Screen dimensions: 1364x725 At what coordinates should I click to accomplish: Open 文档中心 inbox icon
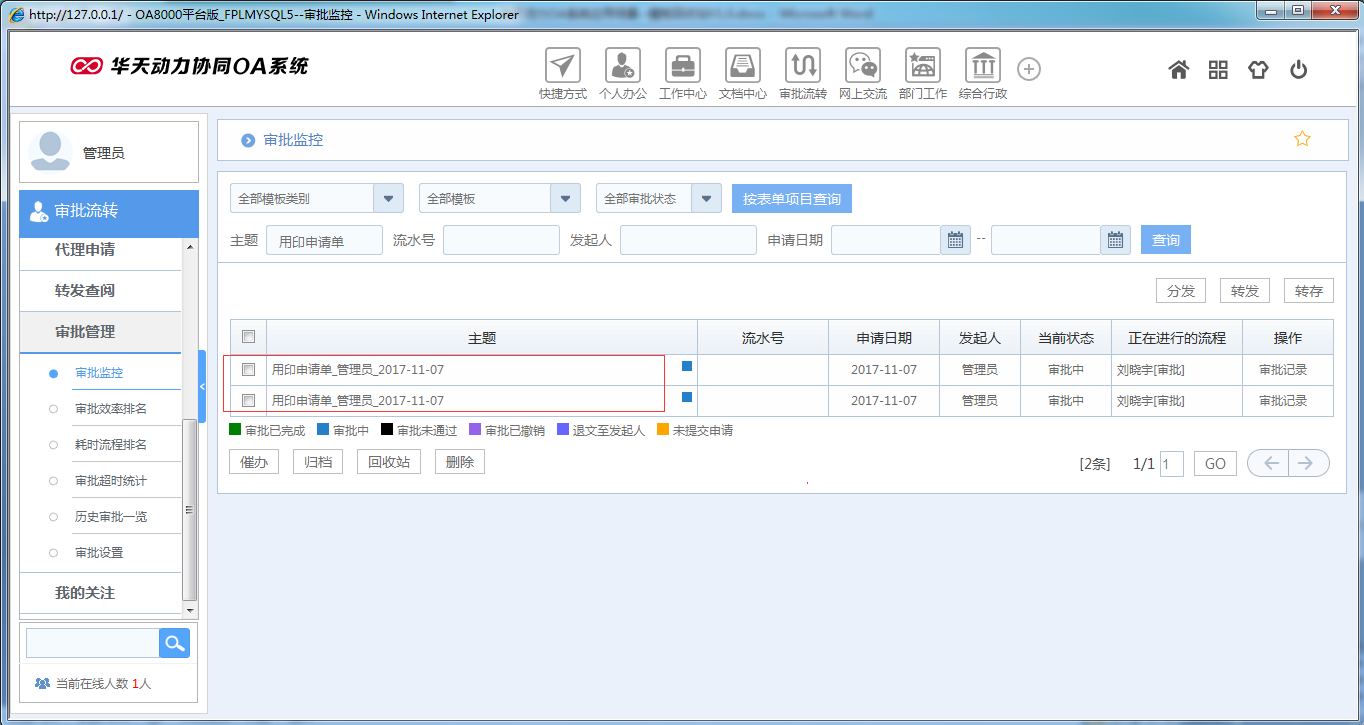[742, 66]
